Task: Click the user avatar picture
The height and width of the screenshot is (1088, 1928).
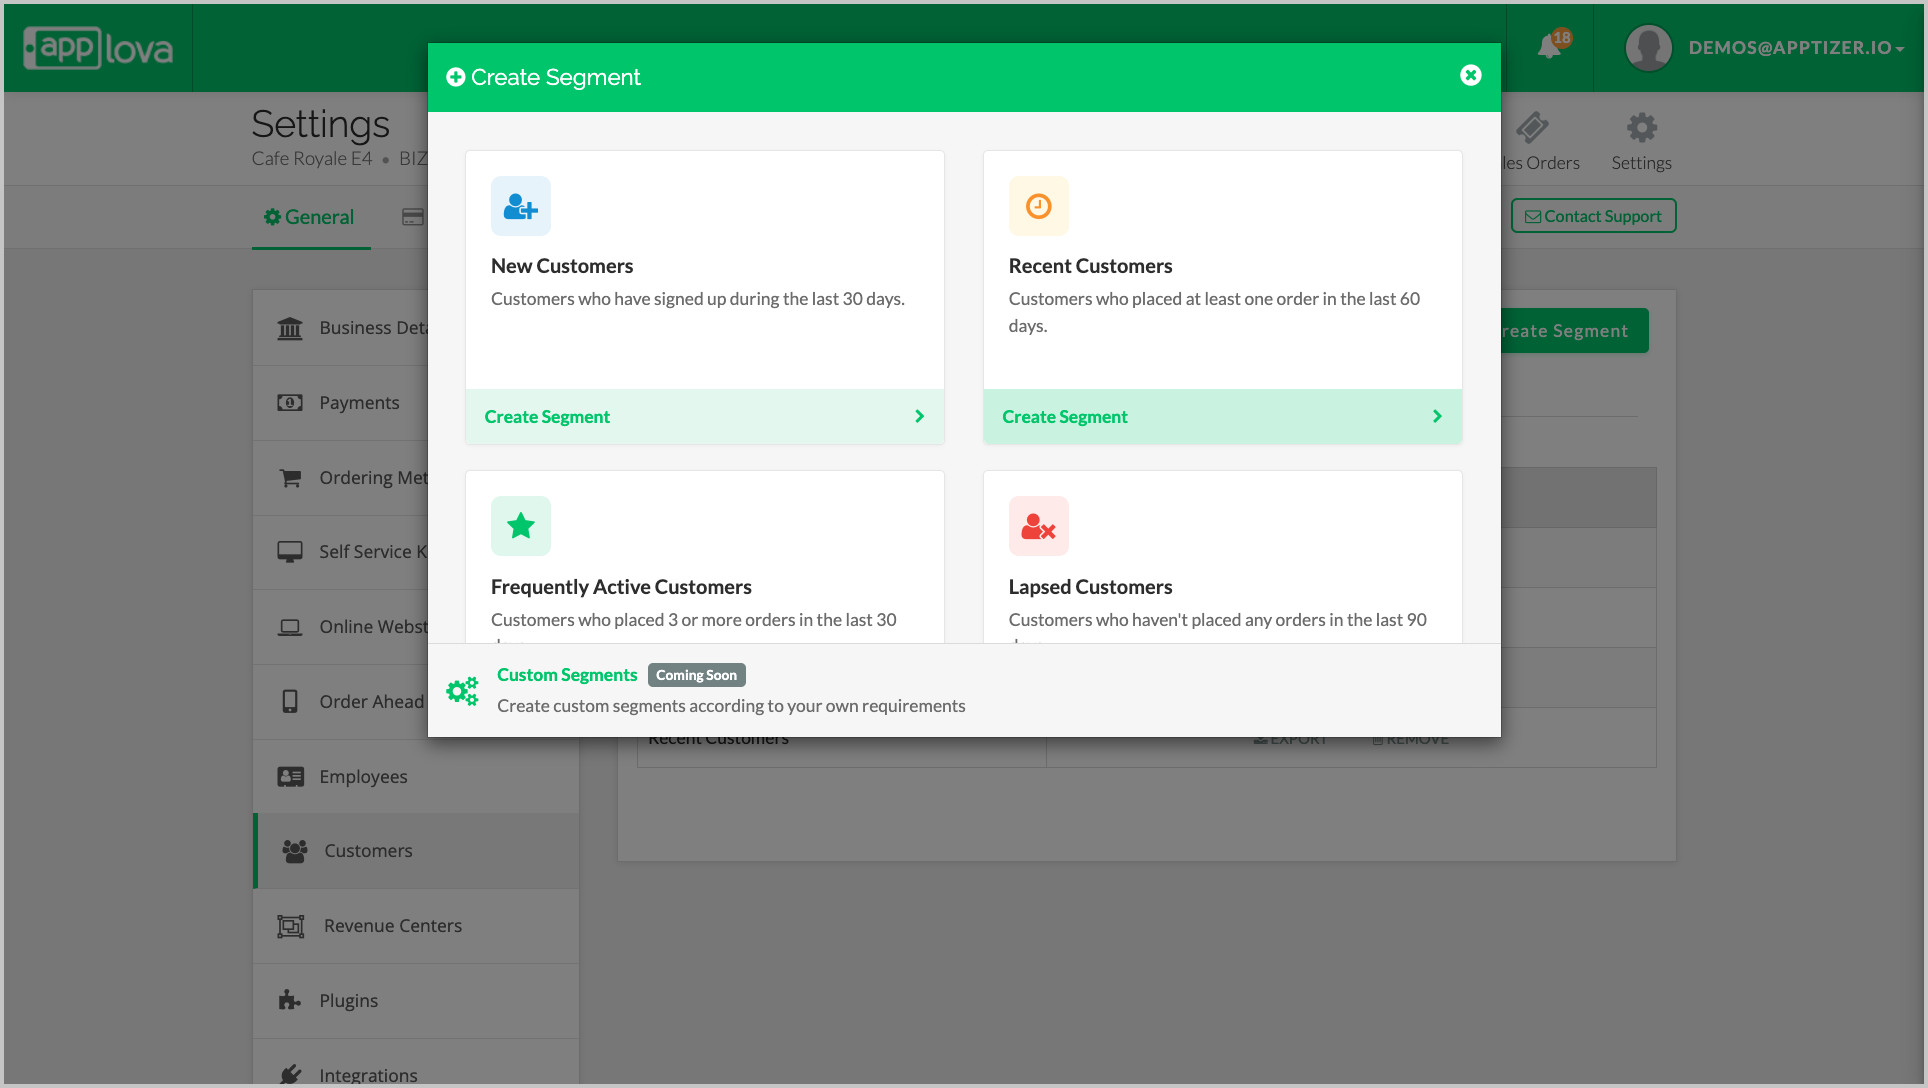Action: 1648,47
